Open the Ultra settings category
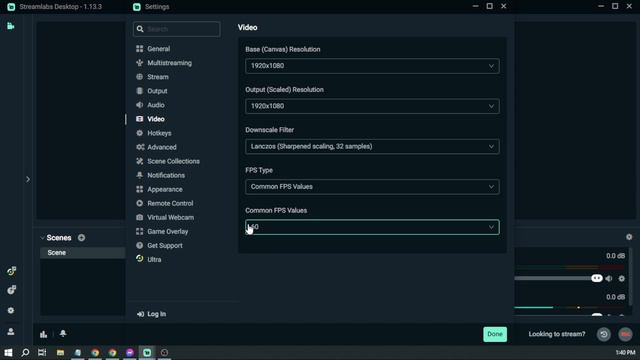Screen dimensions: 640x360 [x=149, y=259]
